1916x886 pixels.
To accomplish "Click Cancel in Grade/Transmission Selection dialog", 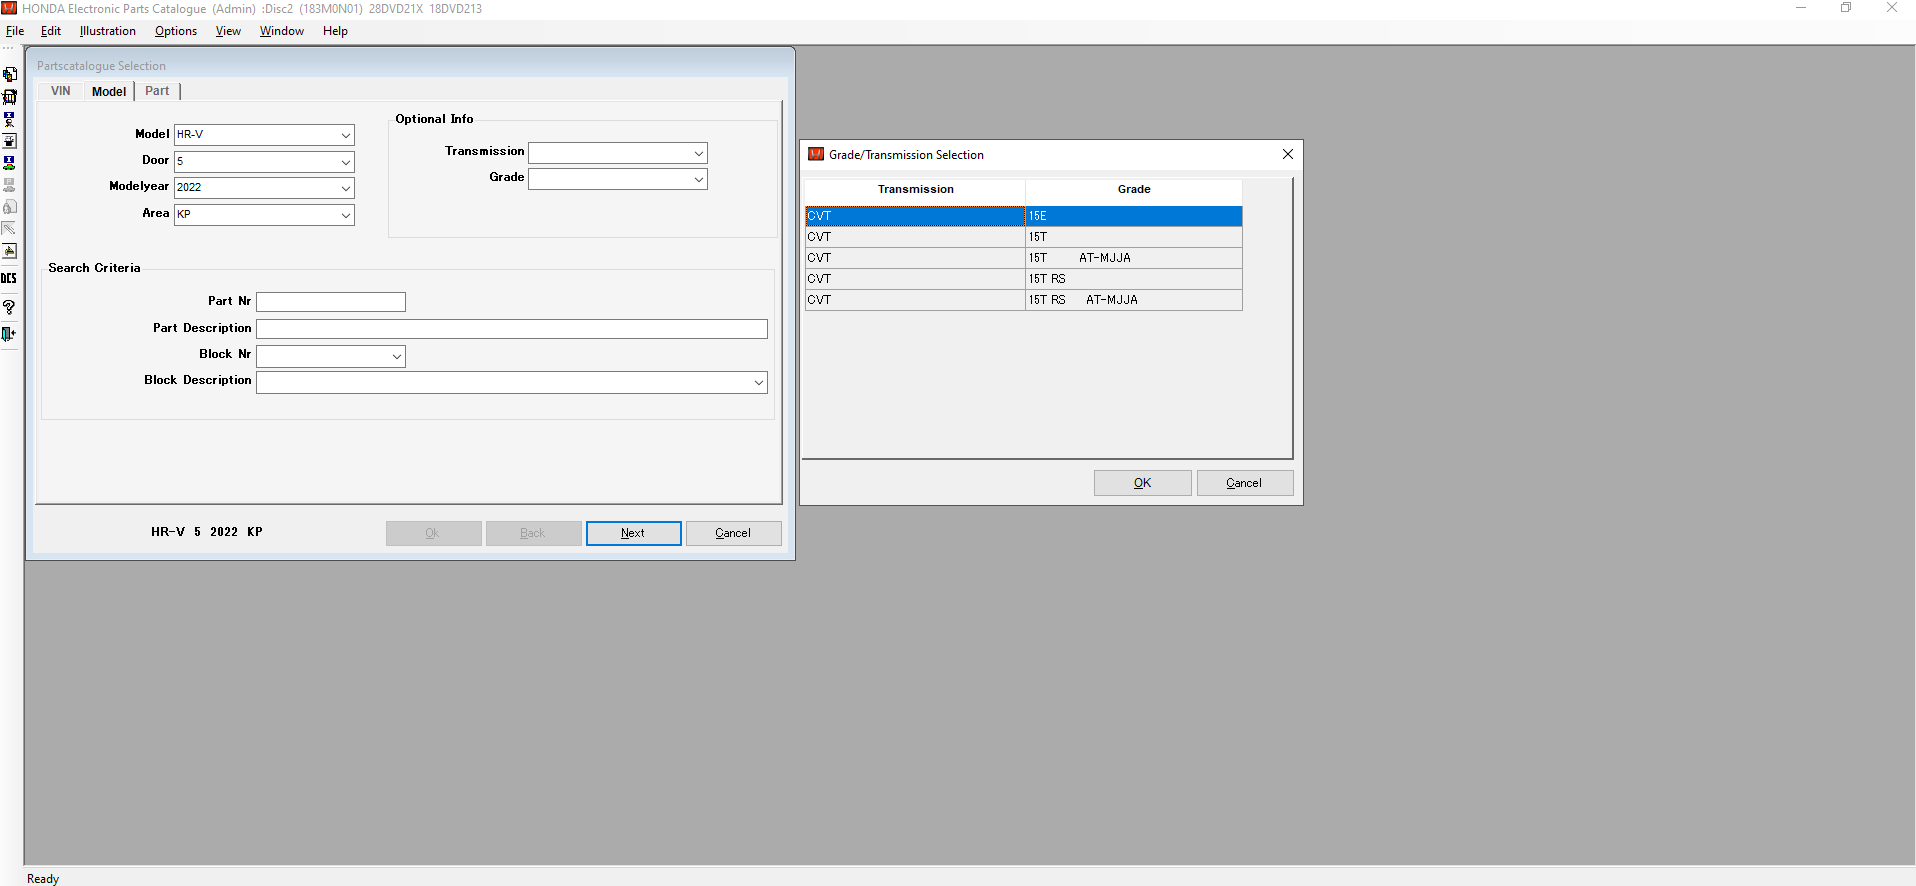I will 1245,483.
